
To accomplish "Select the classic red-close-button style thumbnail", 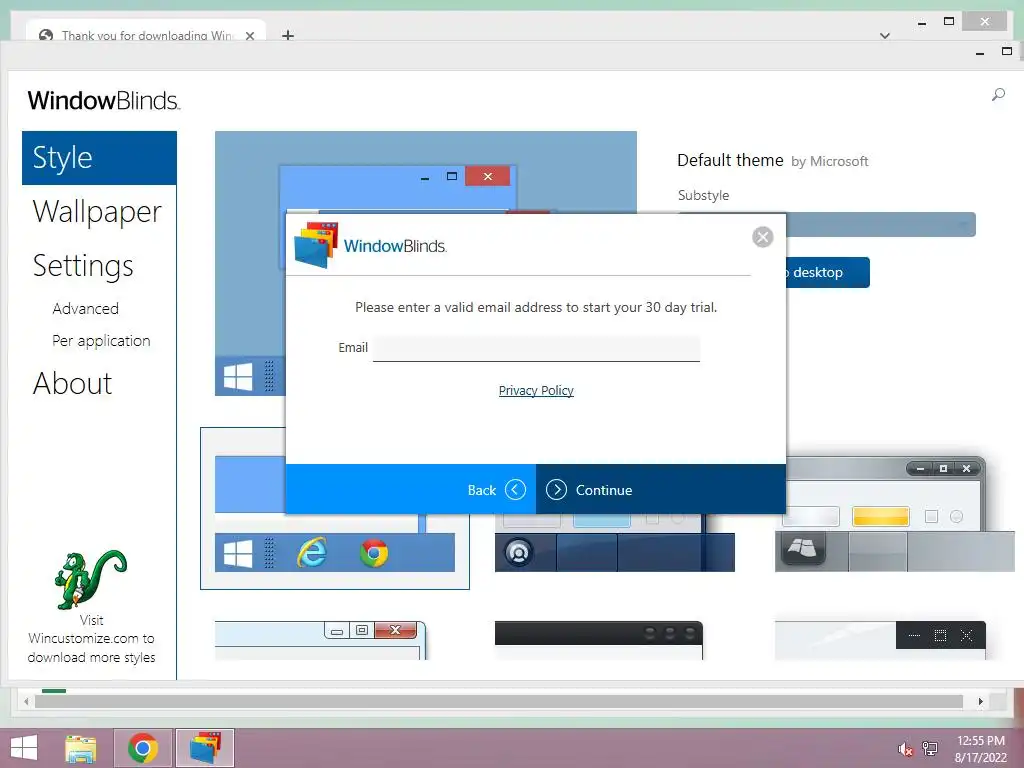I will pyautogui.click(x=321, y=640).
